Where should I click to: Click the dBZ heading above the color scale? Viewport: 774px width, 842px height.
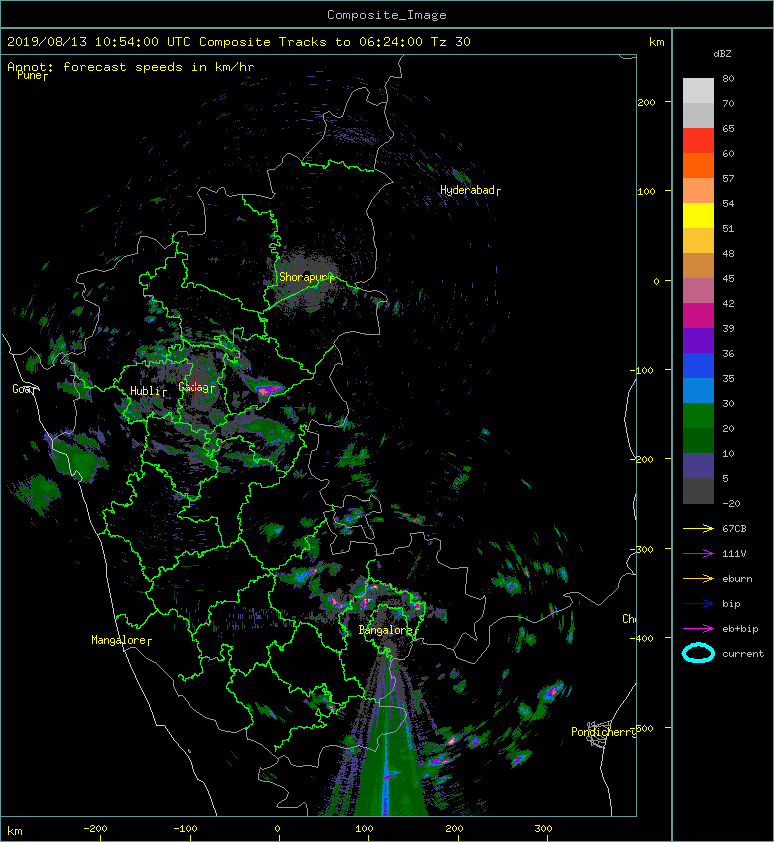point(722,54)
